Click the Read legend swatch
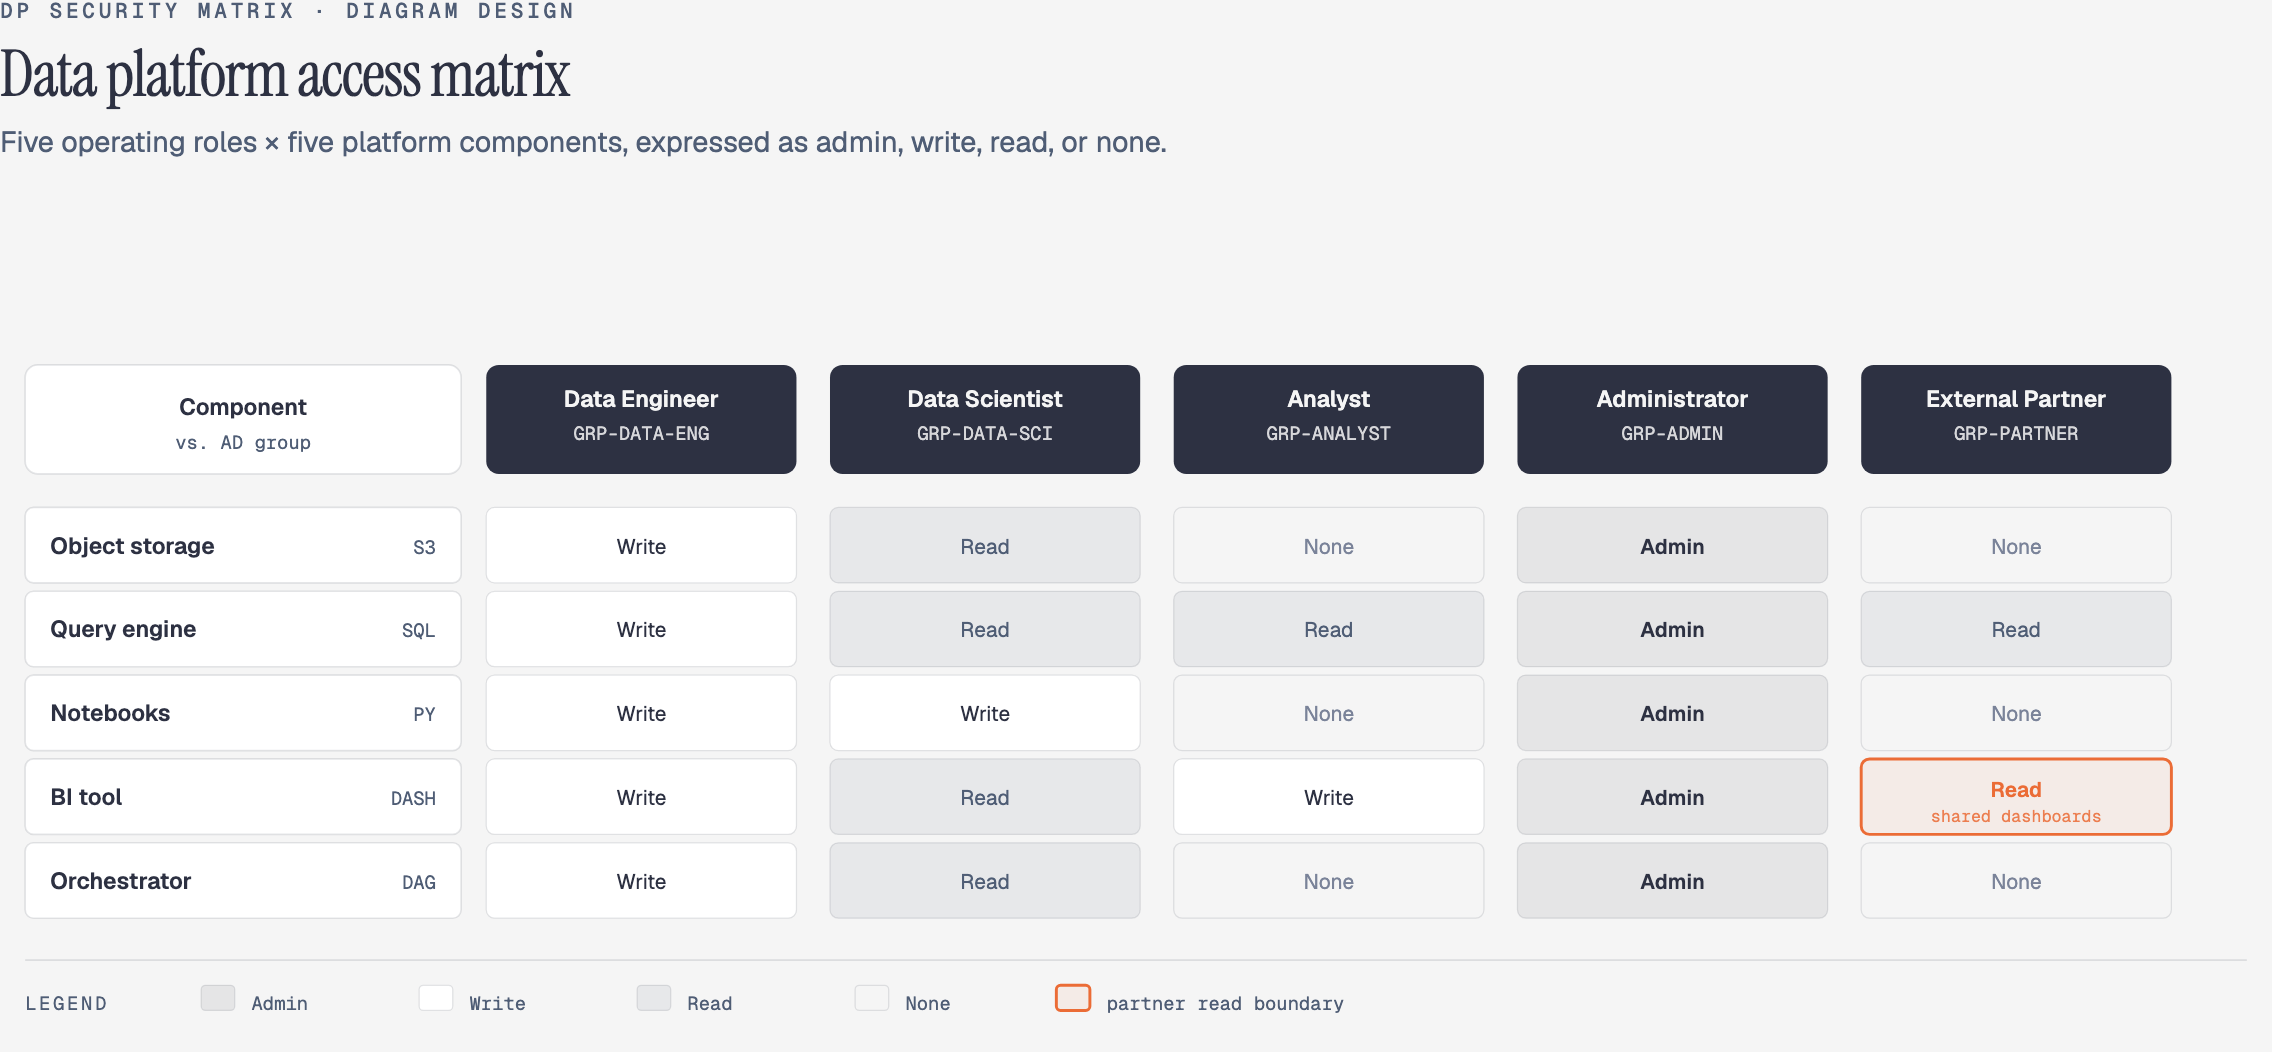2272x1052 pixels. [654, 998]
